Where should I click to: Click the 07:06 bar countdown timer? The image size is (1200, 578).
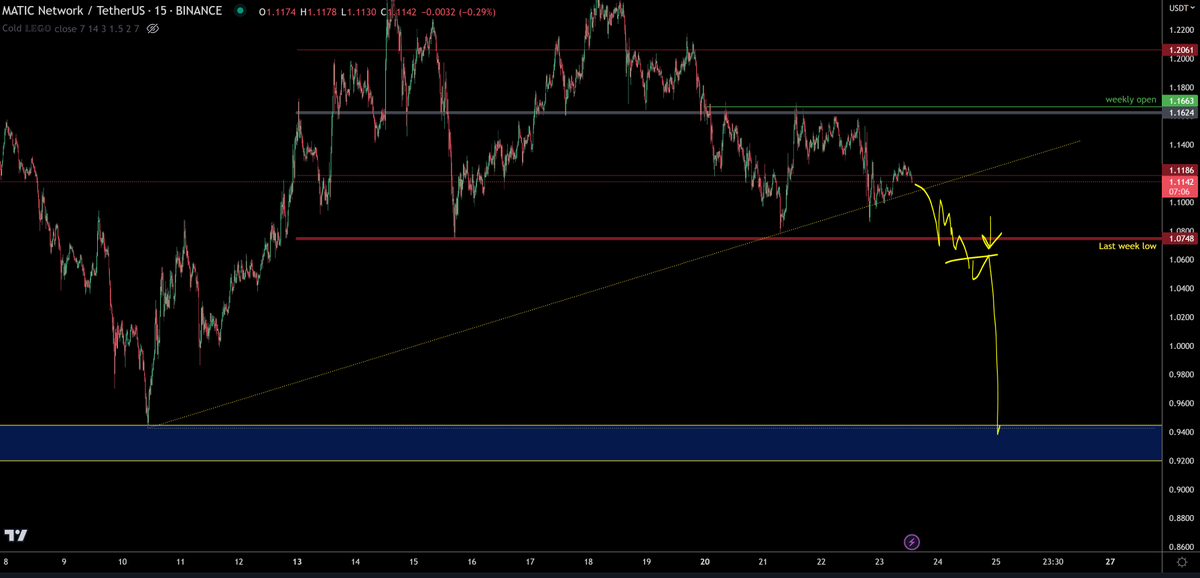(1180, 194)
